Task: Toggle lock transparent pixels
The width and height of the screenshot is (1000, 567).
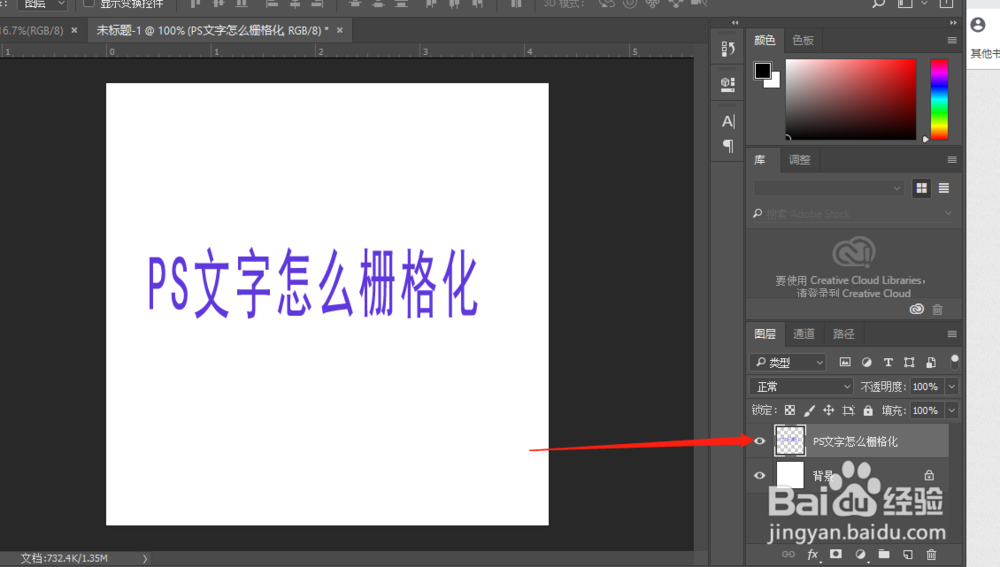Action: (790, 410)
